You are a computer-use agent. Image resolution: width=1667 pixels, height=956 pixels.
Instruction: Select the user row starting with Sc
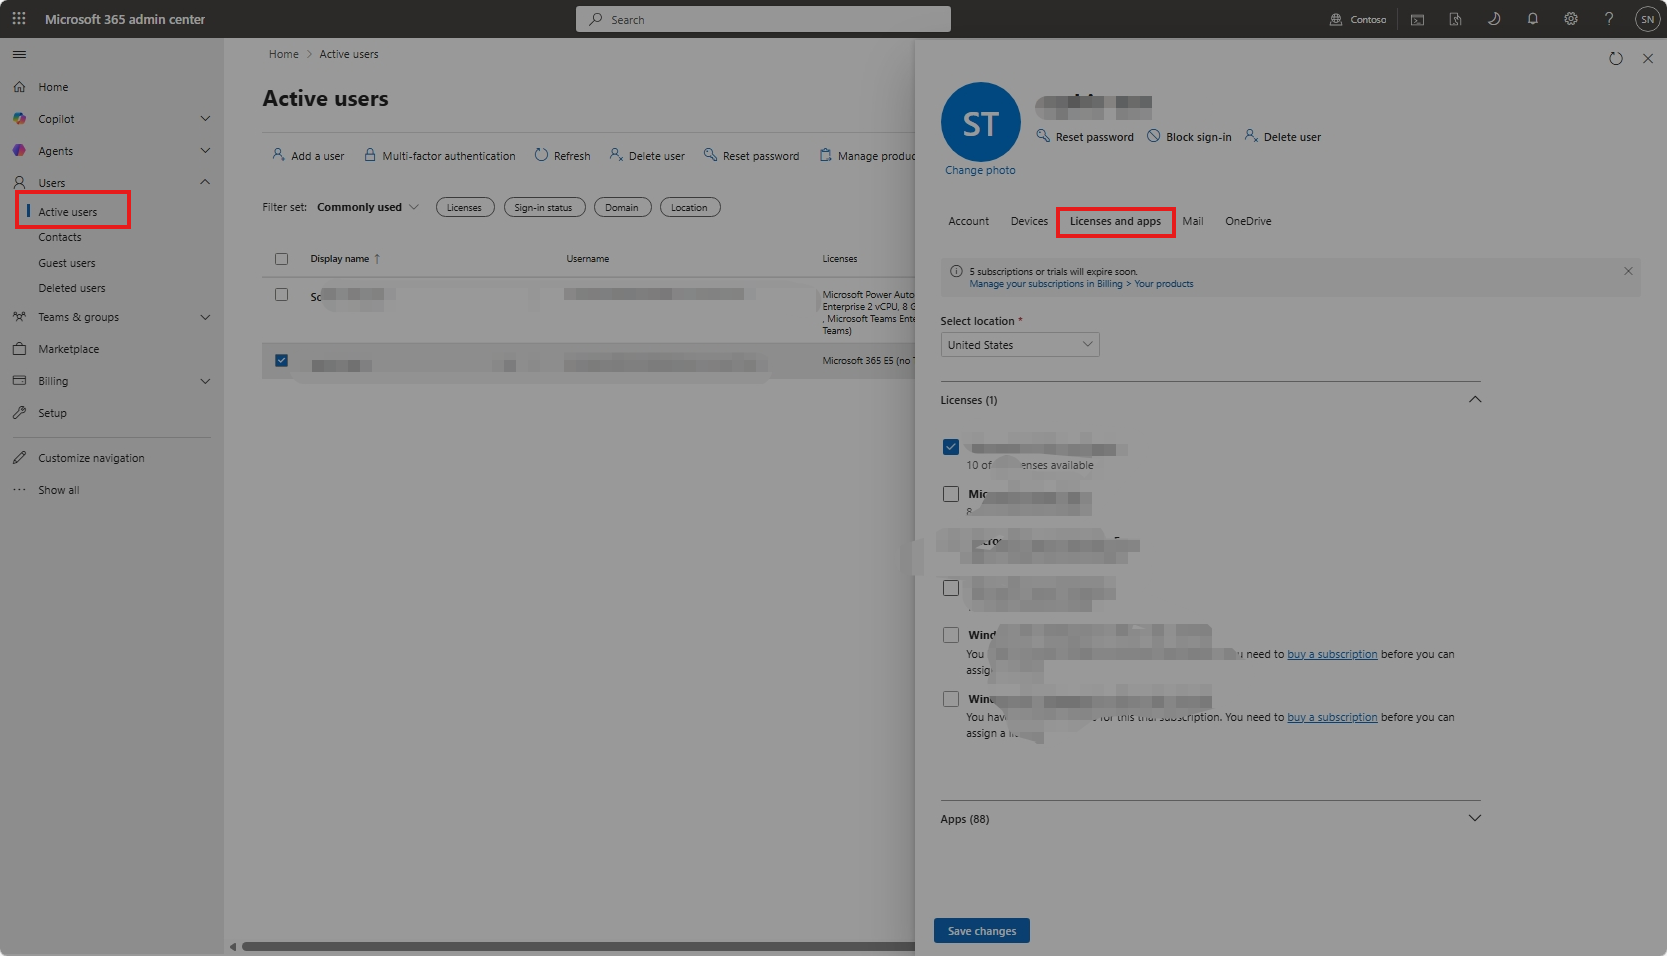click(x=281, y=295)
